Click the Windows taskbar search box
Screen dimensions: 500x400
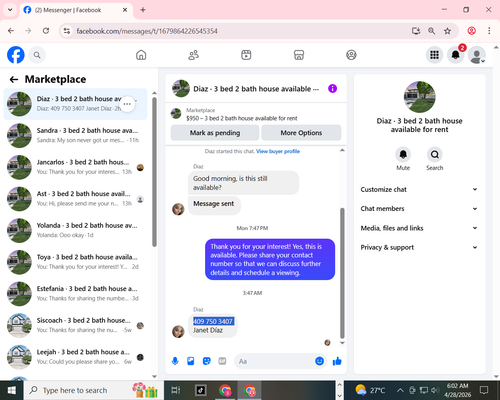(94, 390)
